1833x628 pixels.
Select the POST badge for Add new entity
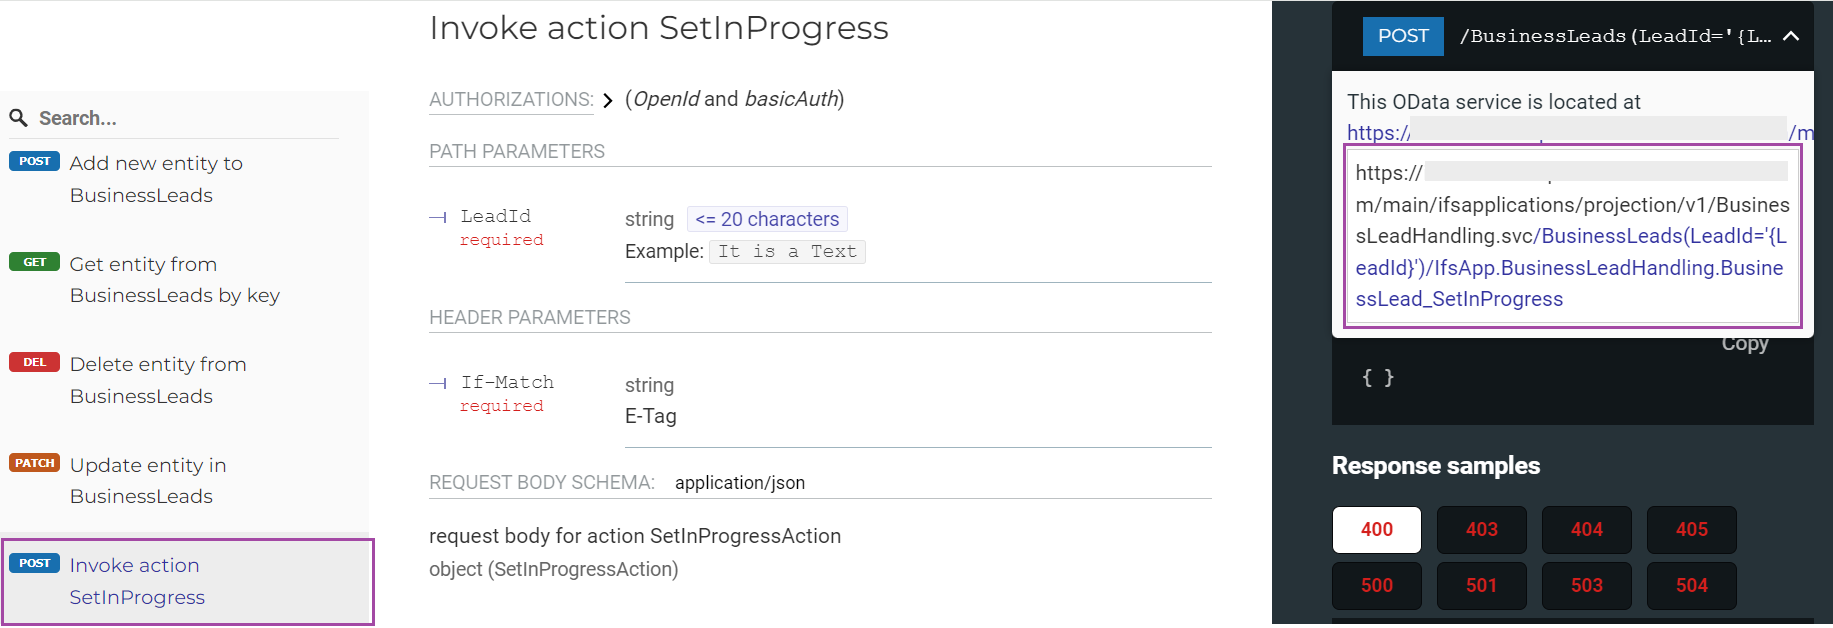click(x=34, y=160)
